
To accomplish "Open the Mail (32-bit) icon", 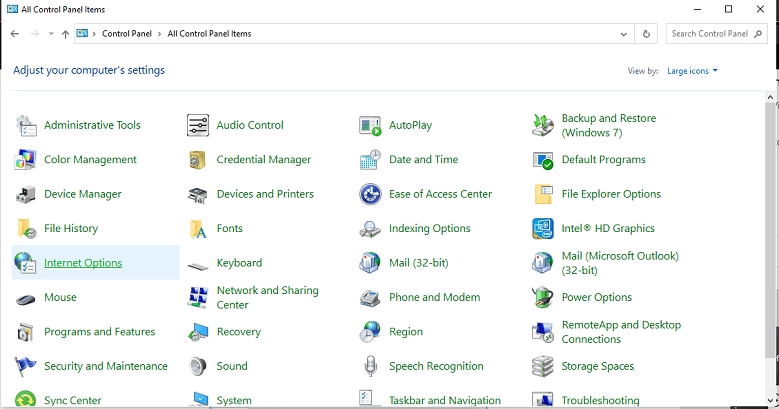I will point(370,263).
